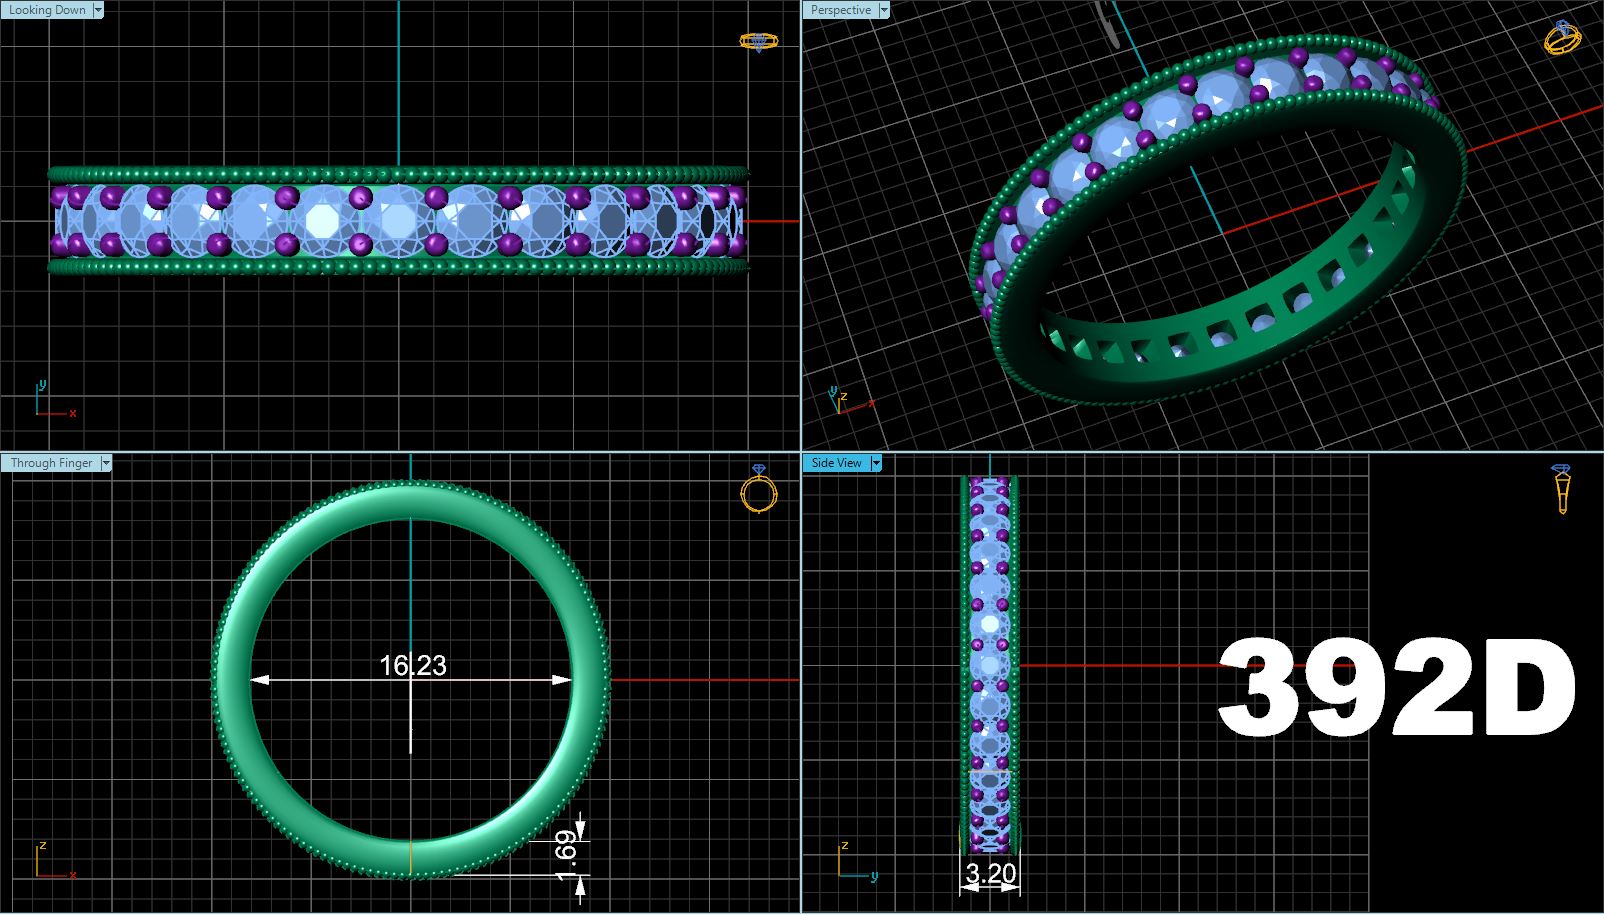The width and height of the screenshot is (1604, 915).
Task: Open the Through Finger viewport dropdown arrow
Action: 105,463
